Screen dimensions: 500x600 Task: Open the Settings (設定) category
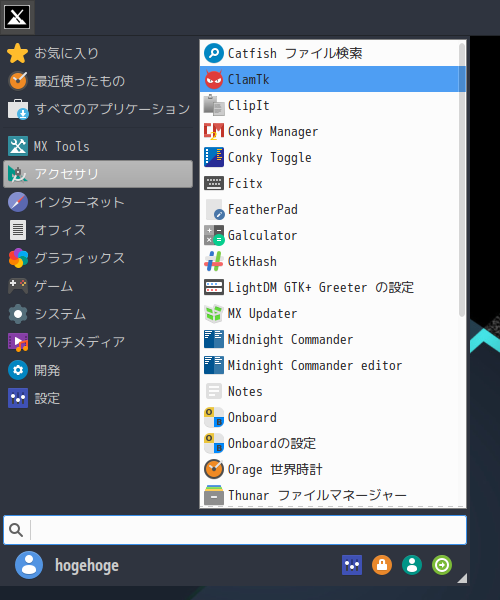(98, 398)
